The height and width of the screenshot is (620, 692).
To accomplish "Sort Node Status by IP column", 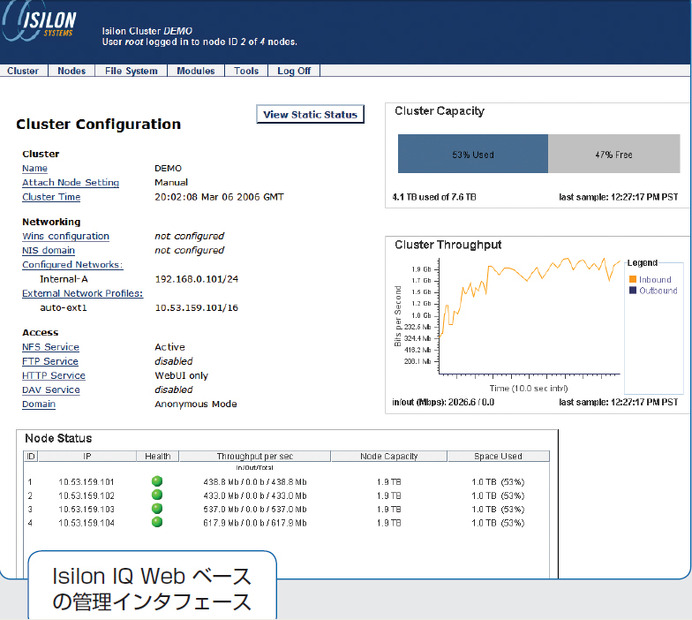I will (87, 456).
